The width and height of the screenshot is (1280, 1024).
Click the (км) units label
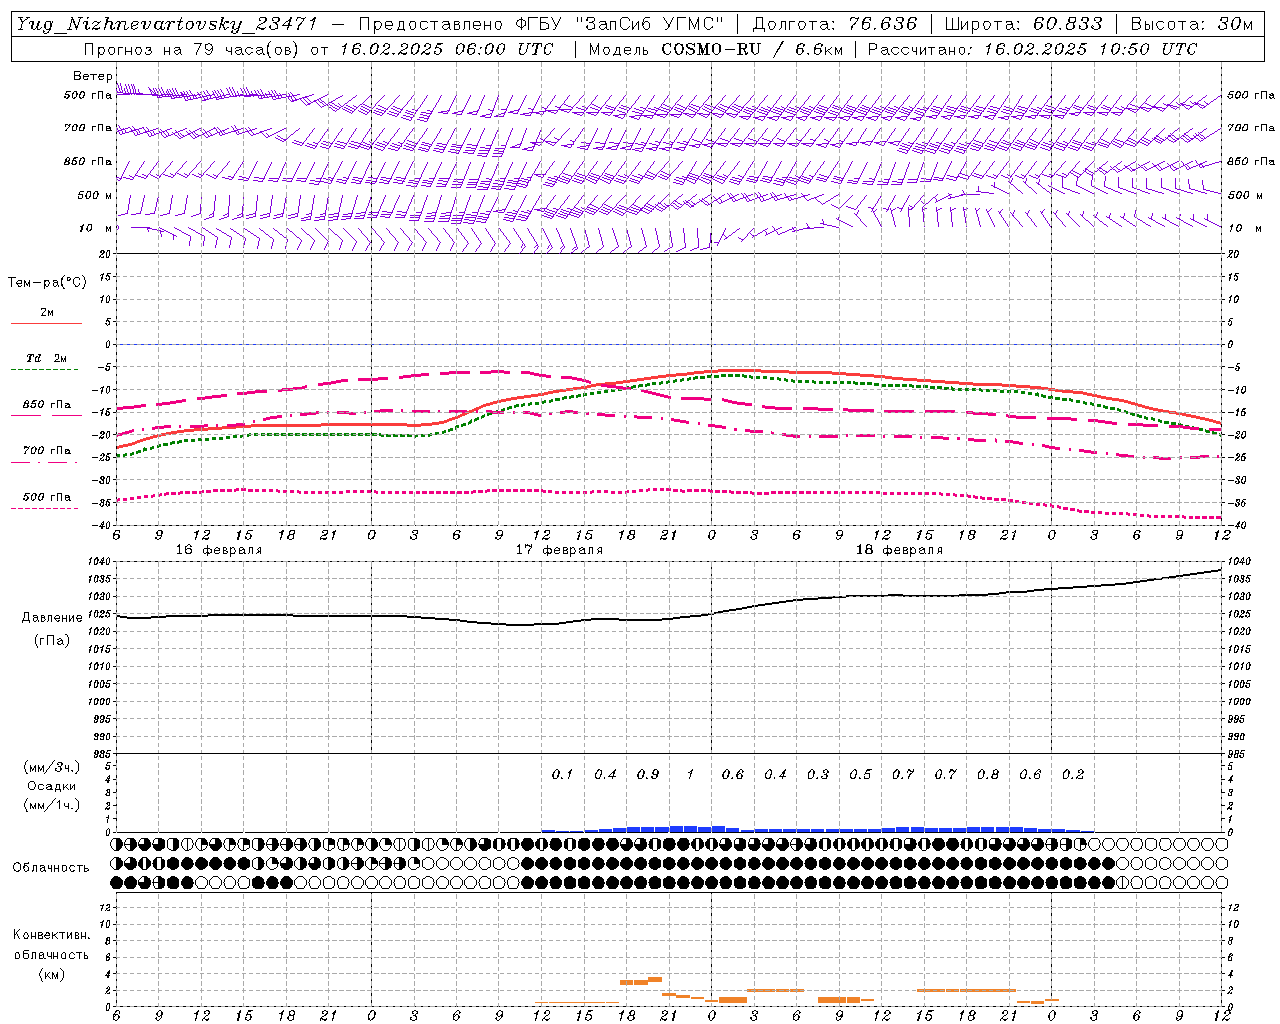(51, 974)
